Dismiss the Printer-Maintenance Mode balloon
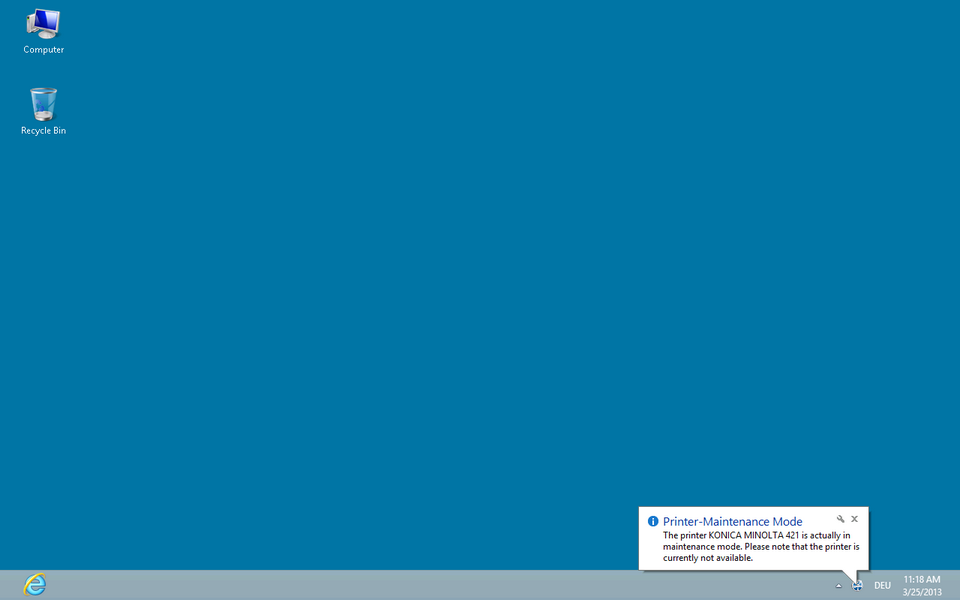This screenshot has width=960, height=600. pyautogui.click(x=855, y=519)
